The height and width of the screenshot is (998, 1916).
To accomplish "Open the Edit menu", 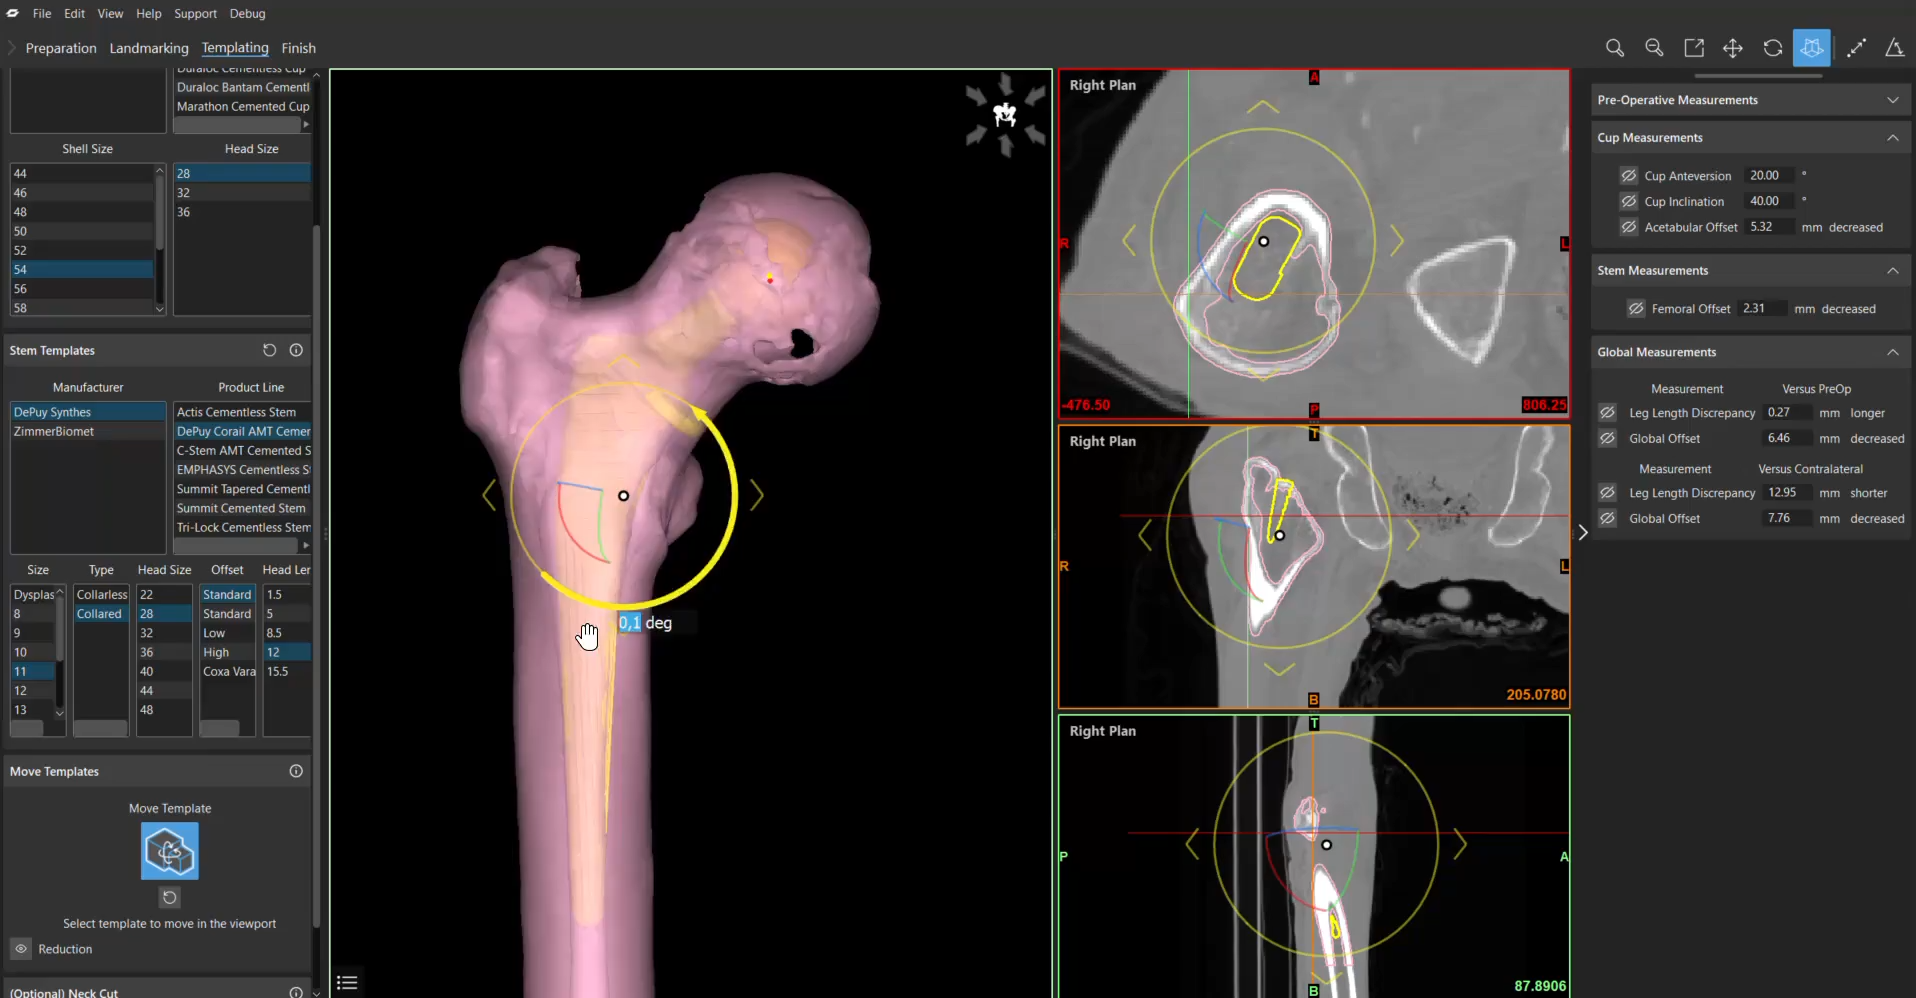I will tap(75, 13).
